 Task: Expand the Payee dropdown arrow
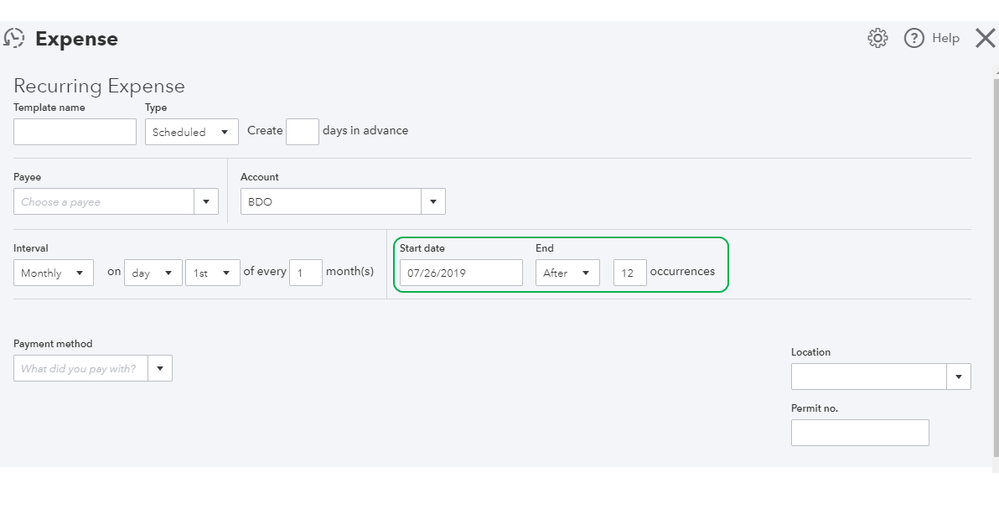click(206, 202)
